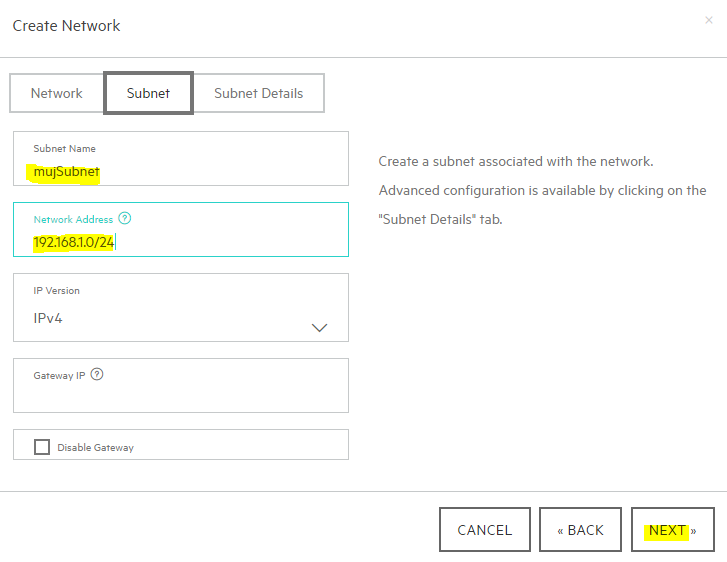Focus the Subnet Name field with mujSubnet
The height and width of the screenshot is (562, 727).
(181, 159)
